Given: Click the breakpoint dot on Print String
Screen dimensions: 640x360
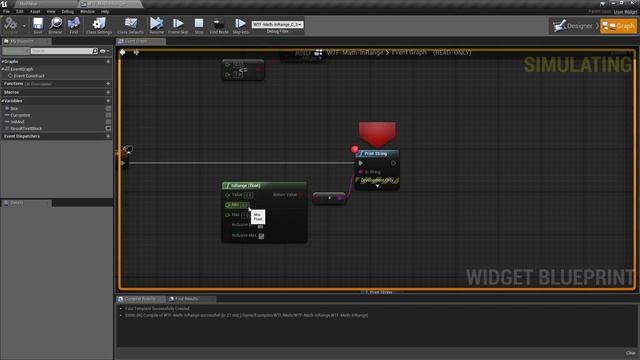Looking at the screenshot, I should tap(355, 149).
